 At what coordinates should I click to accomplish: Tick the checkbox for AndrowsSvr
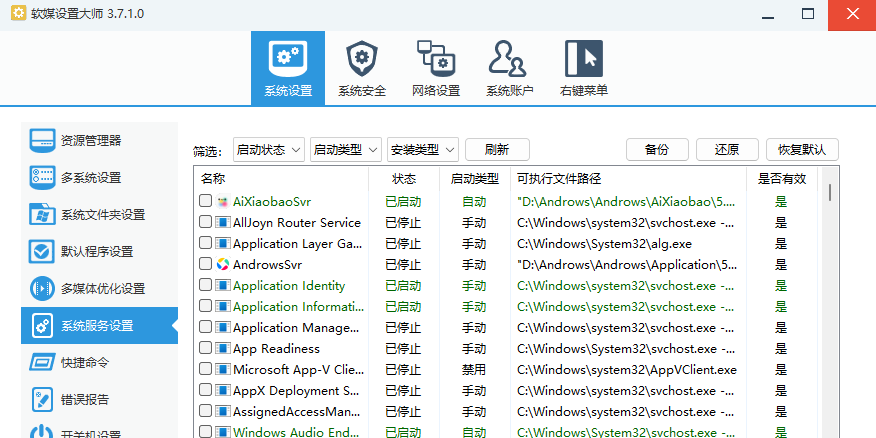(205, 265)
